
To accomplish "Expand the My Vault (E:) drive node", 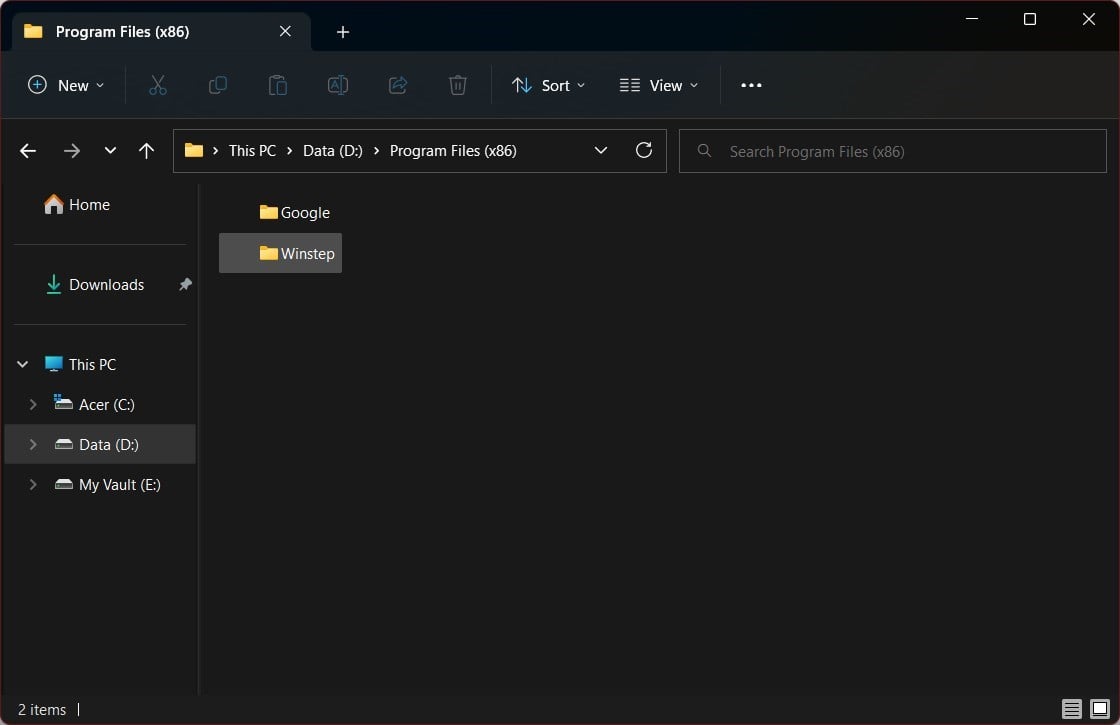I will [x=33, y=484].
